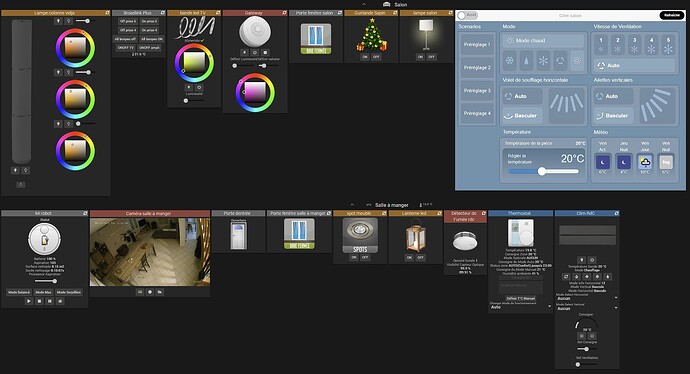This screenshot has height=374, width=690.
Task: Click the spot meuble SPOTS icon
Action: click(360, 236)
